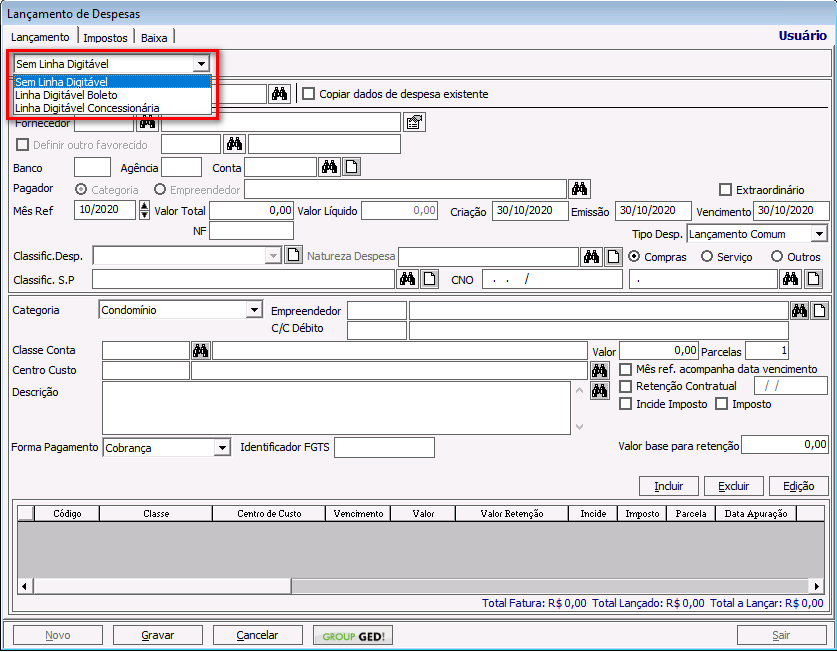This screenshot has width=837, height=652.
Task: Increase or decrease Mês Ref with spinner
Action: tap(144, 210)
